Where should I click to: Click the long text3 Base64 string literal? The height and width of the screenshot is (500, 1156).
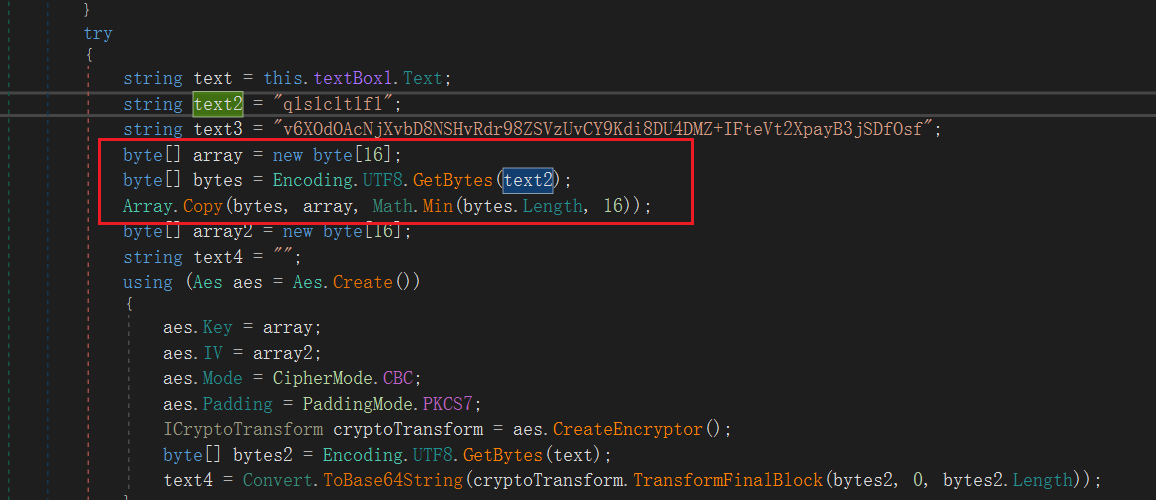click(606, 129)
